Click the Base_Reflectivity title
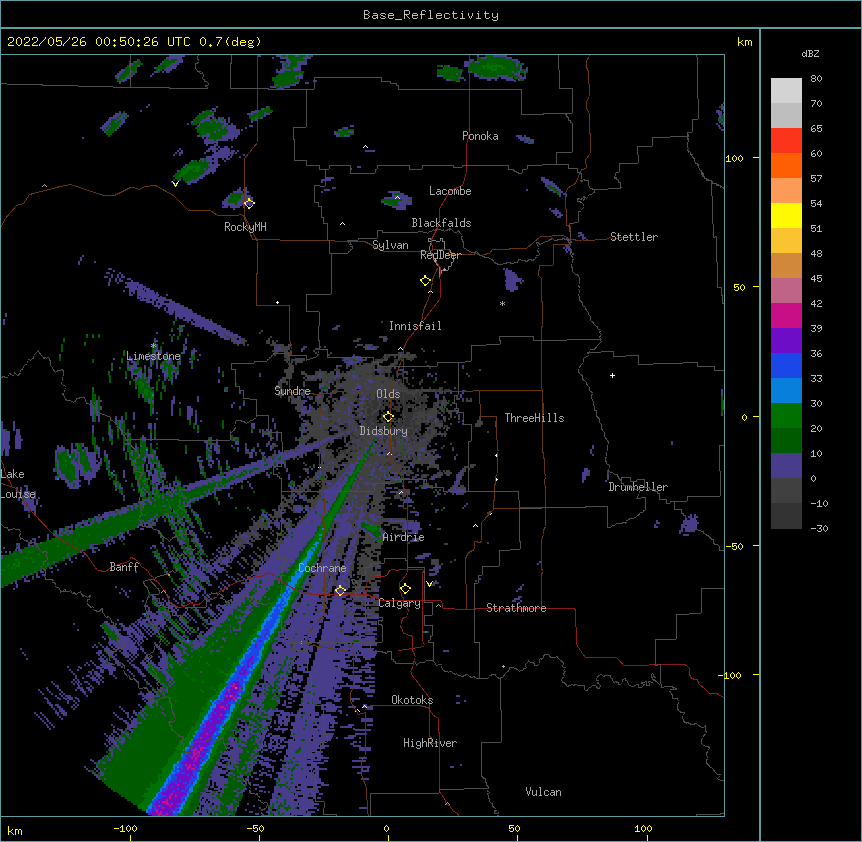The height and width of the screenshot is (842, 862). point(431,15)
